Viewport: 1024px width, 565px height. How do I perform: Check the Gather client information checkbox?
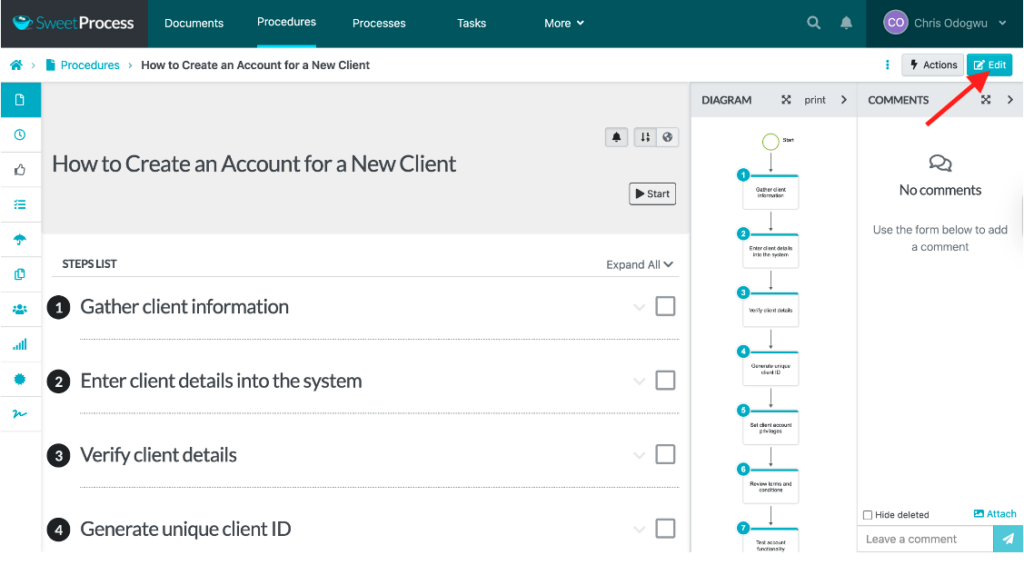coord(665,306)
